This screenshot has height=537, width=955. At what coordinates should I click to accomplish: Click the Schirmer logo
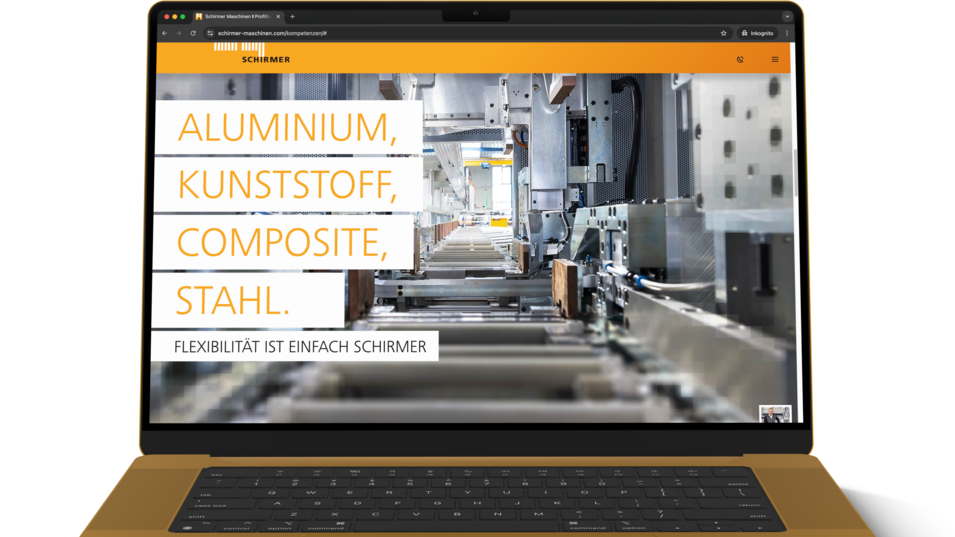[x=252, y=54]
